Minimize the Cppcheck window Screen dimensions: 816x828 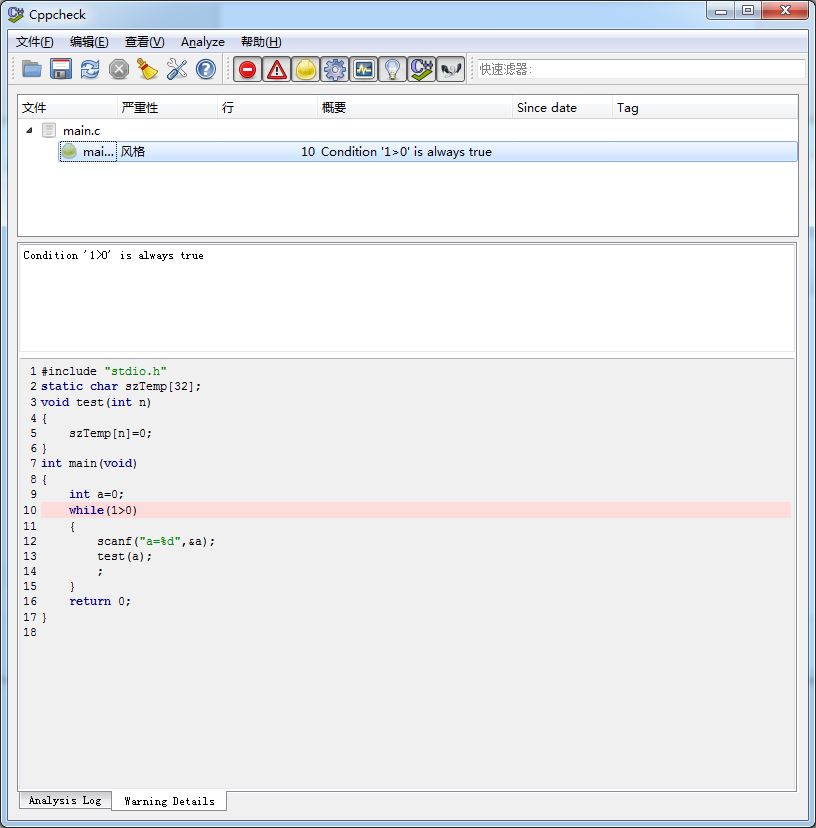coord(721,11)
